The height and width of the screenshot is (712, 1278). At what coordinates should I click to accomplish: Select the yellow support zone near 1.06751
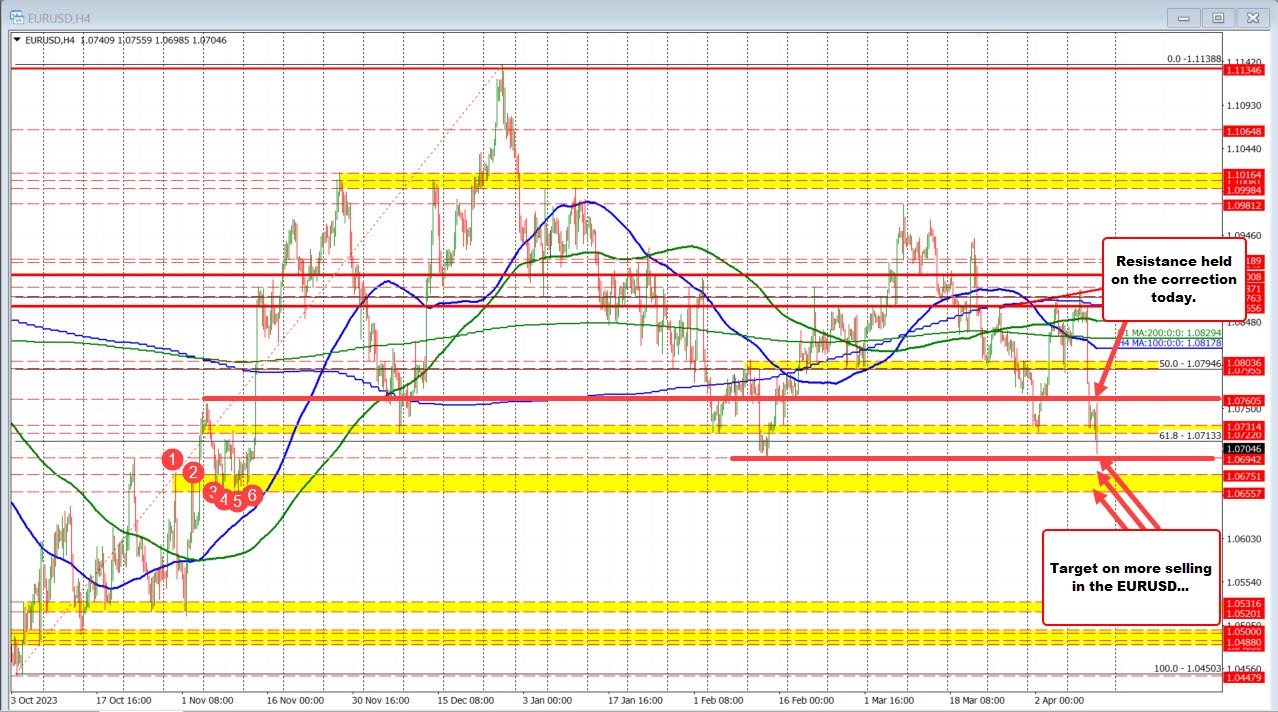(x=600, y=485)
